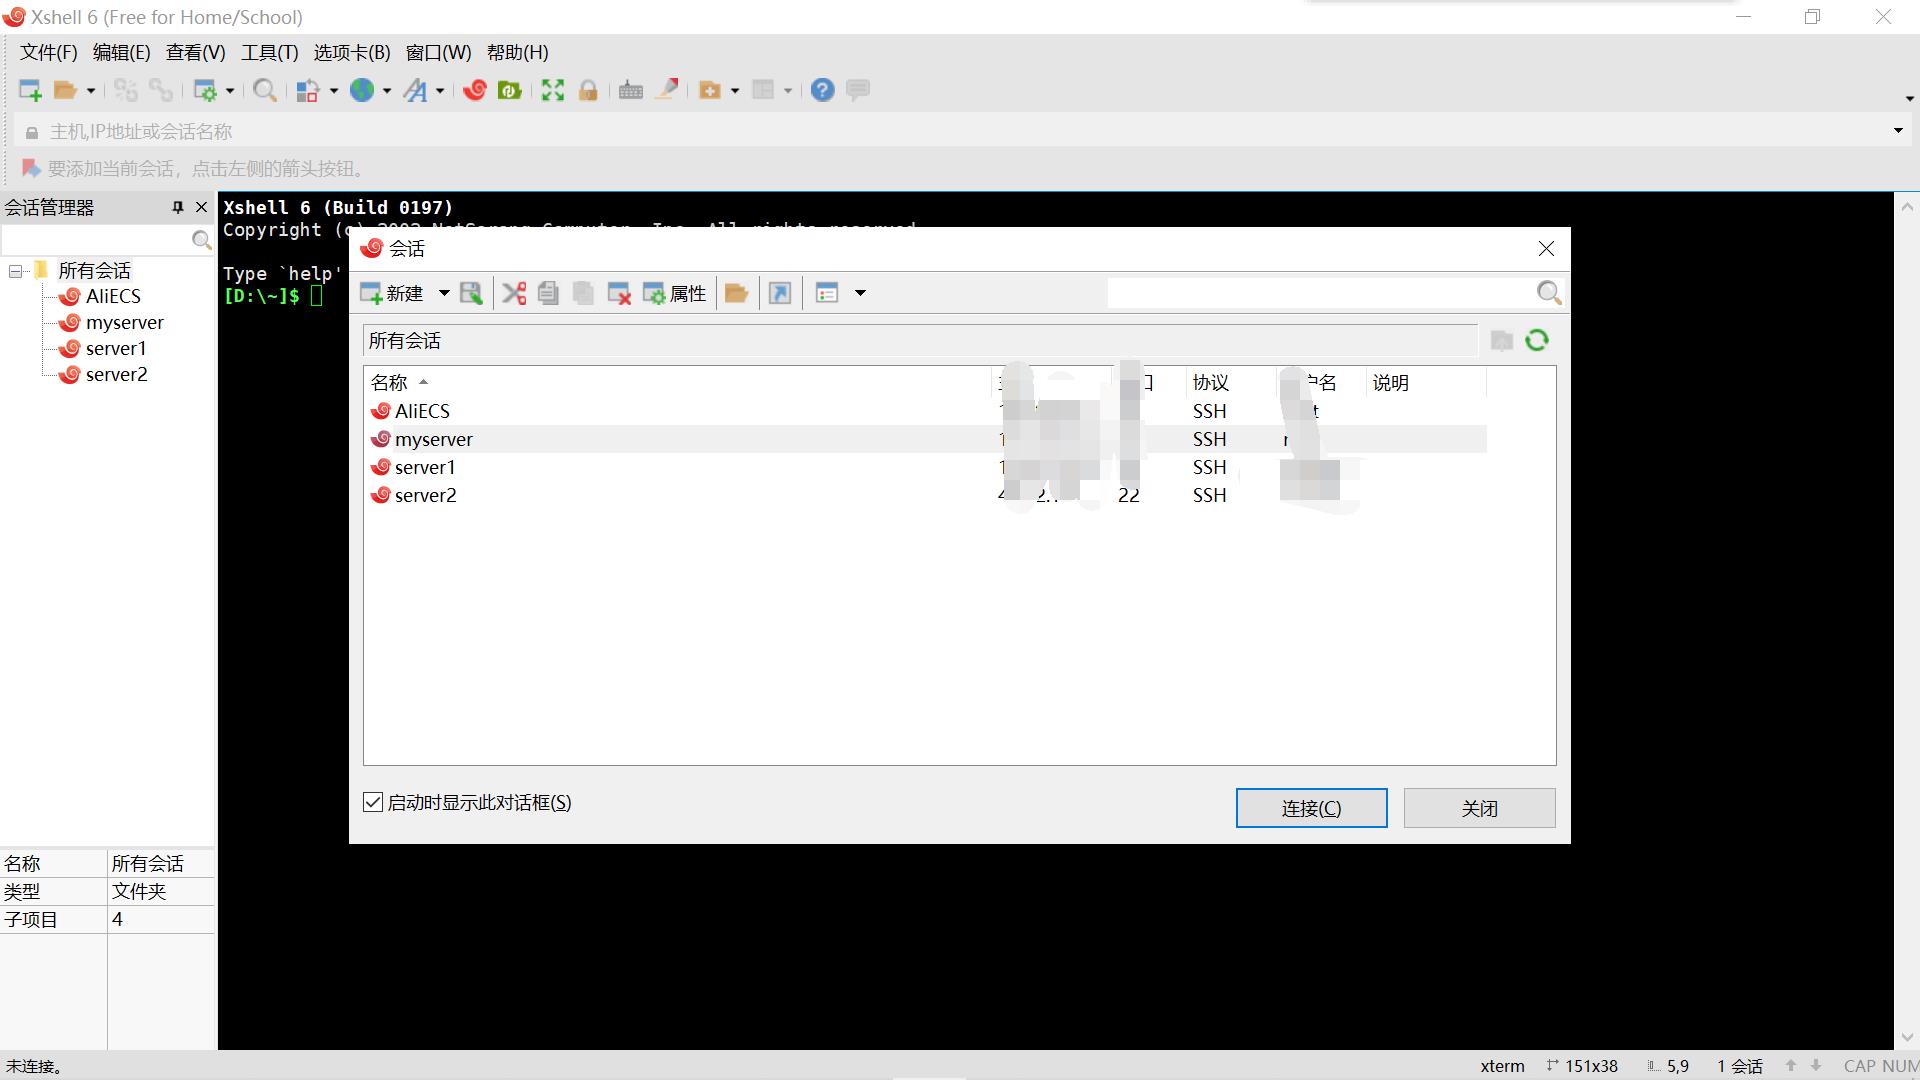Select AliECS in session manager tree
This screenshot has height=1080, width=1920.
[112, 296]
